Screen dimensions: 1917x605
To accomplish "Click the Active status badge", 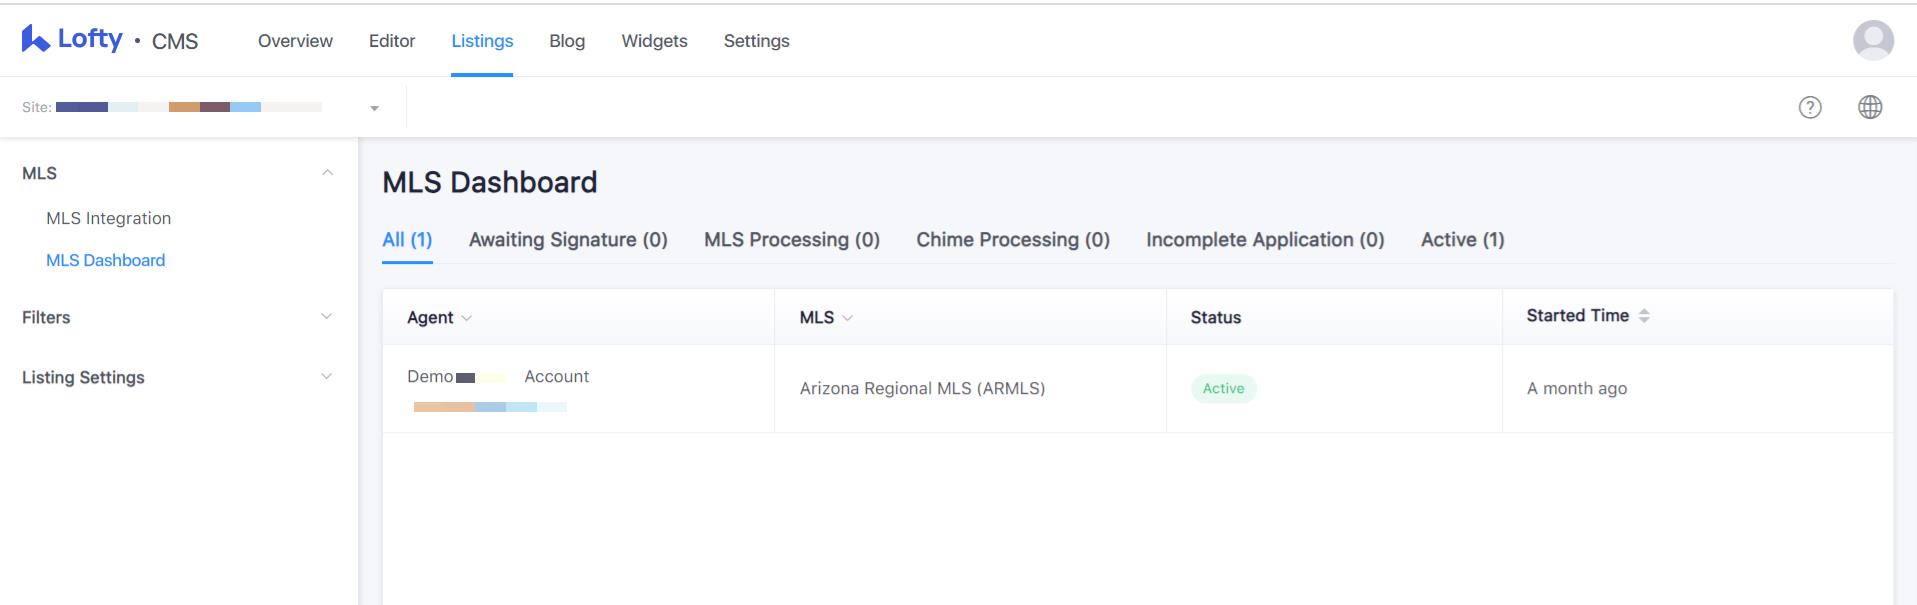I will (1223, 389).
